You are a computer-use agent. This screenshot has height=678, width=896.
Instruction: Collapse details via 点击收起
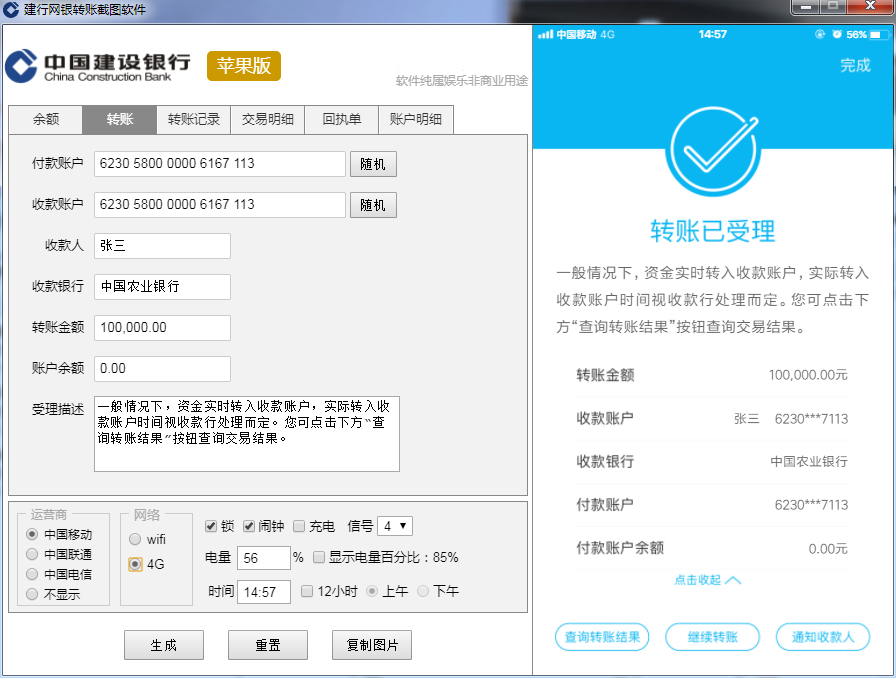[x=707, y=580]
